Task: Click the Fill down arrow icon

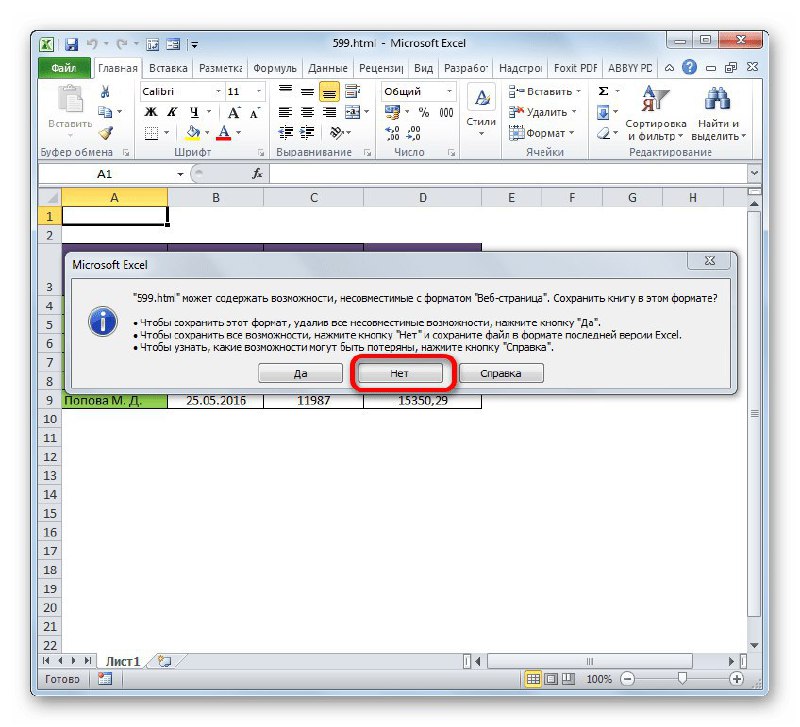Action: pyautogui.click(x=603, y=112)
